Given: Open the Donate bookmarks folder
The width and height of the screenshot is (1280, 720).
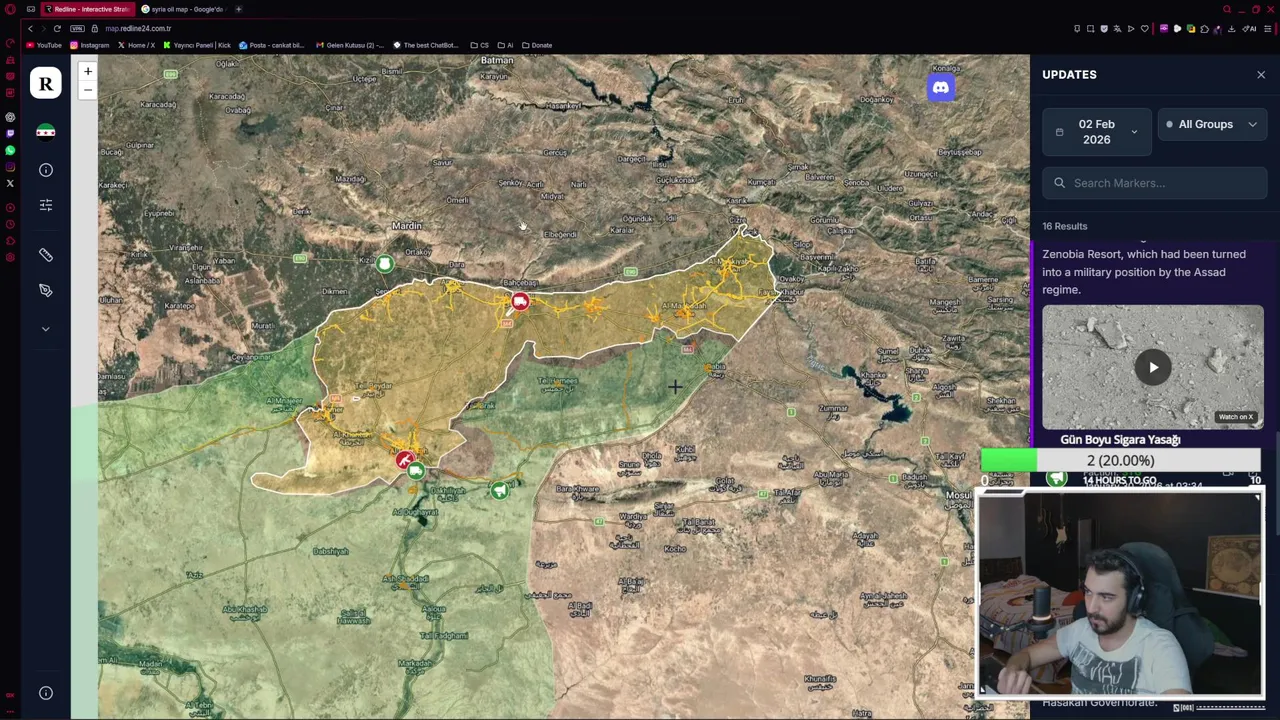Looking at the screenshot, I should click(537, 45).
